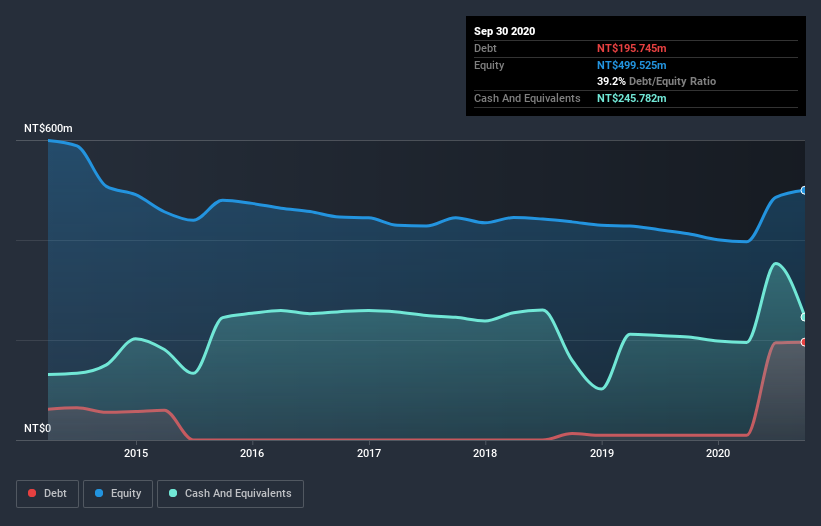The height and width of the screenshot is (526, 821).
Task: Click the red Debt legend dot
Action: point(32,493)
